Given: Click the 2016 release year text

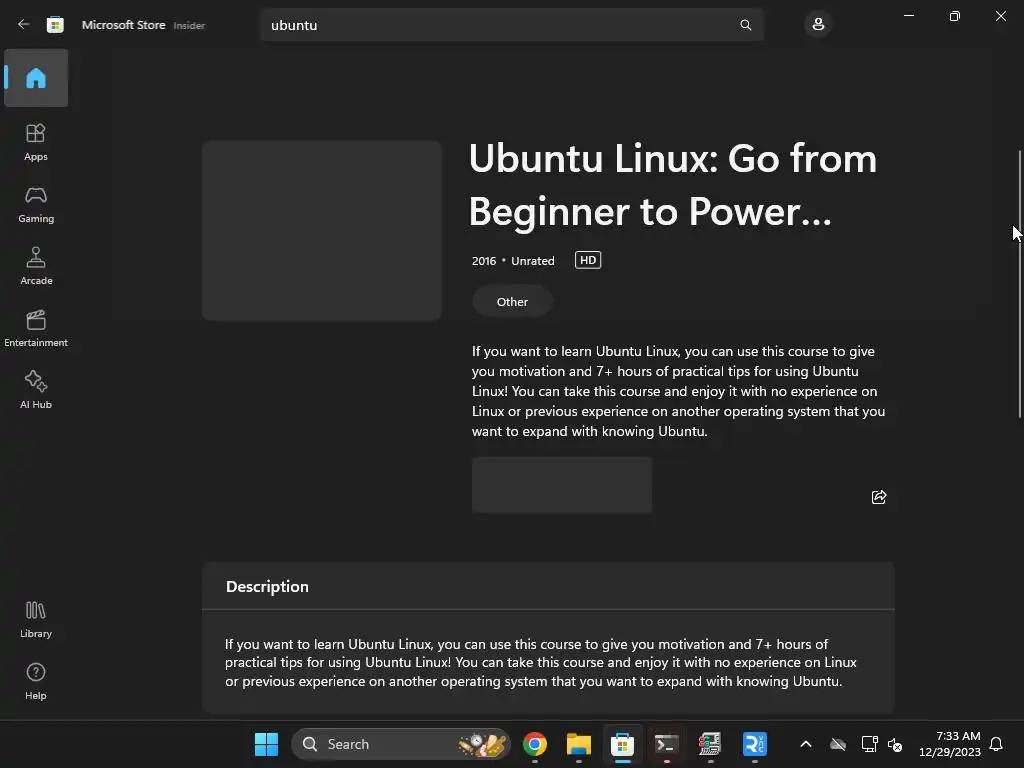Looking at the screenshot, I should tap(484, 261).
